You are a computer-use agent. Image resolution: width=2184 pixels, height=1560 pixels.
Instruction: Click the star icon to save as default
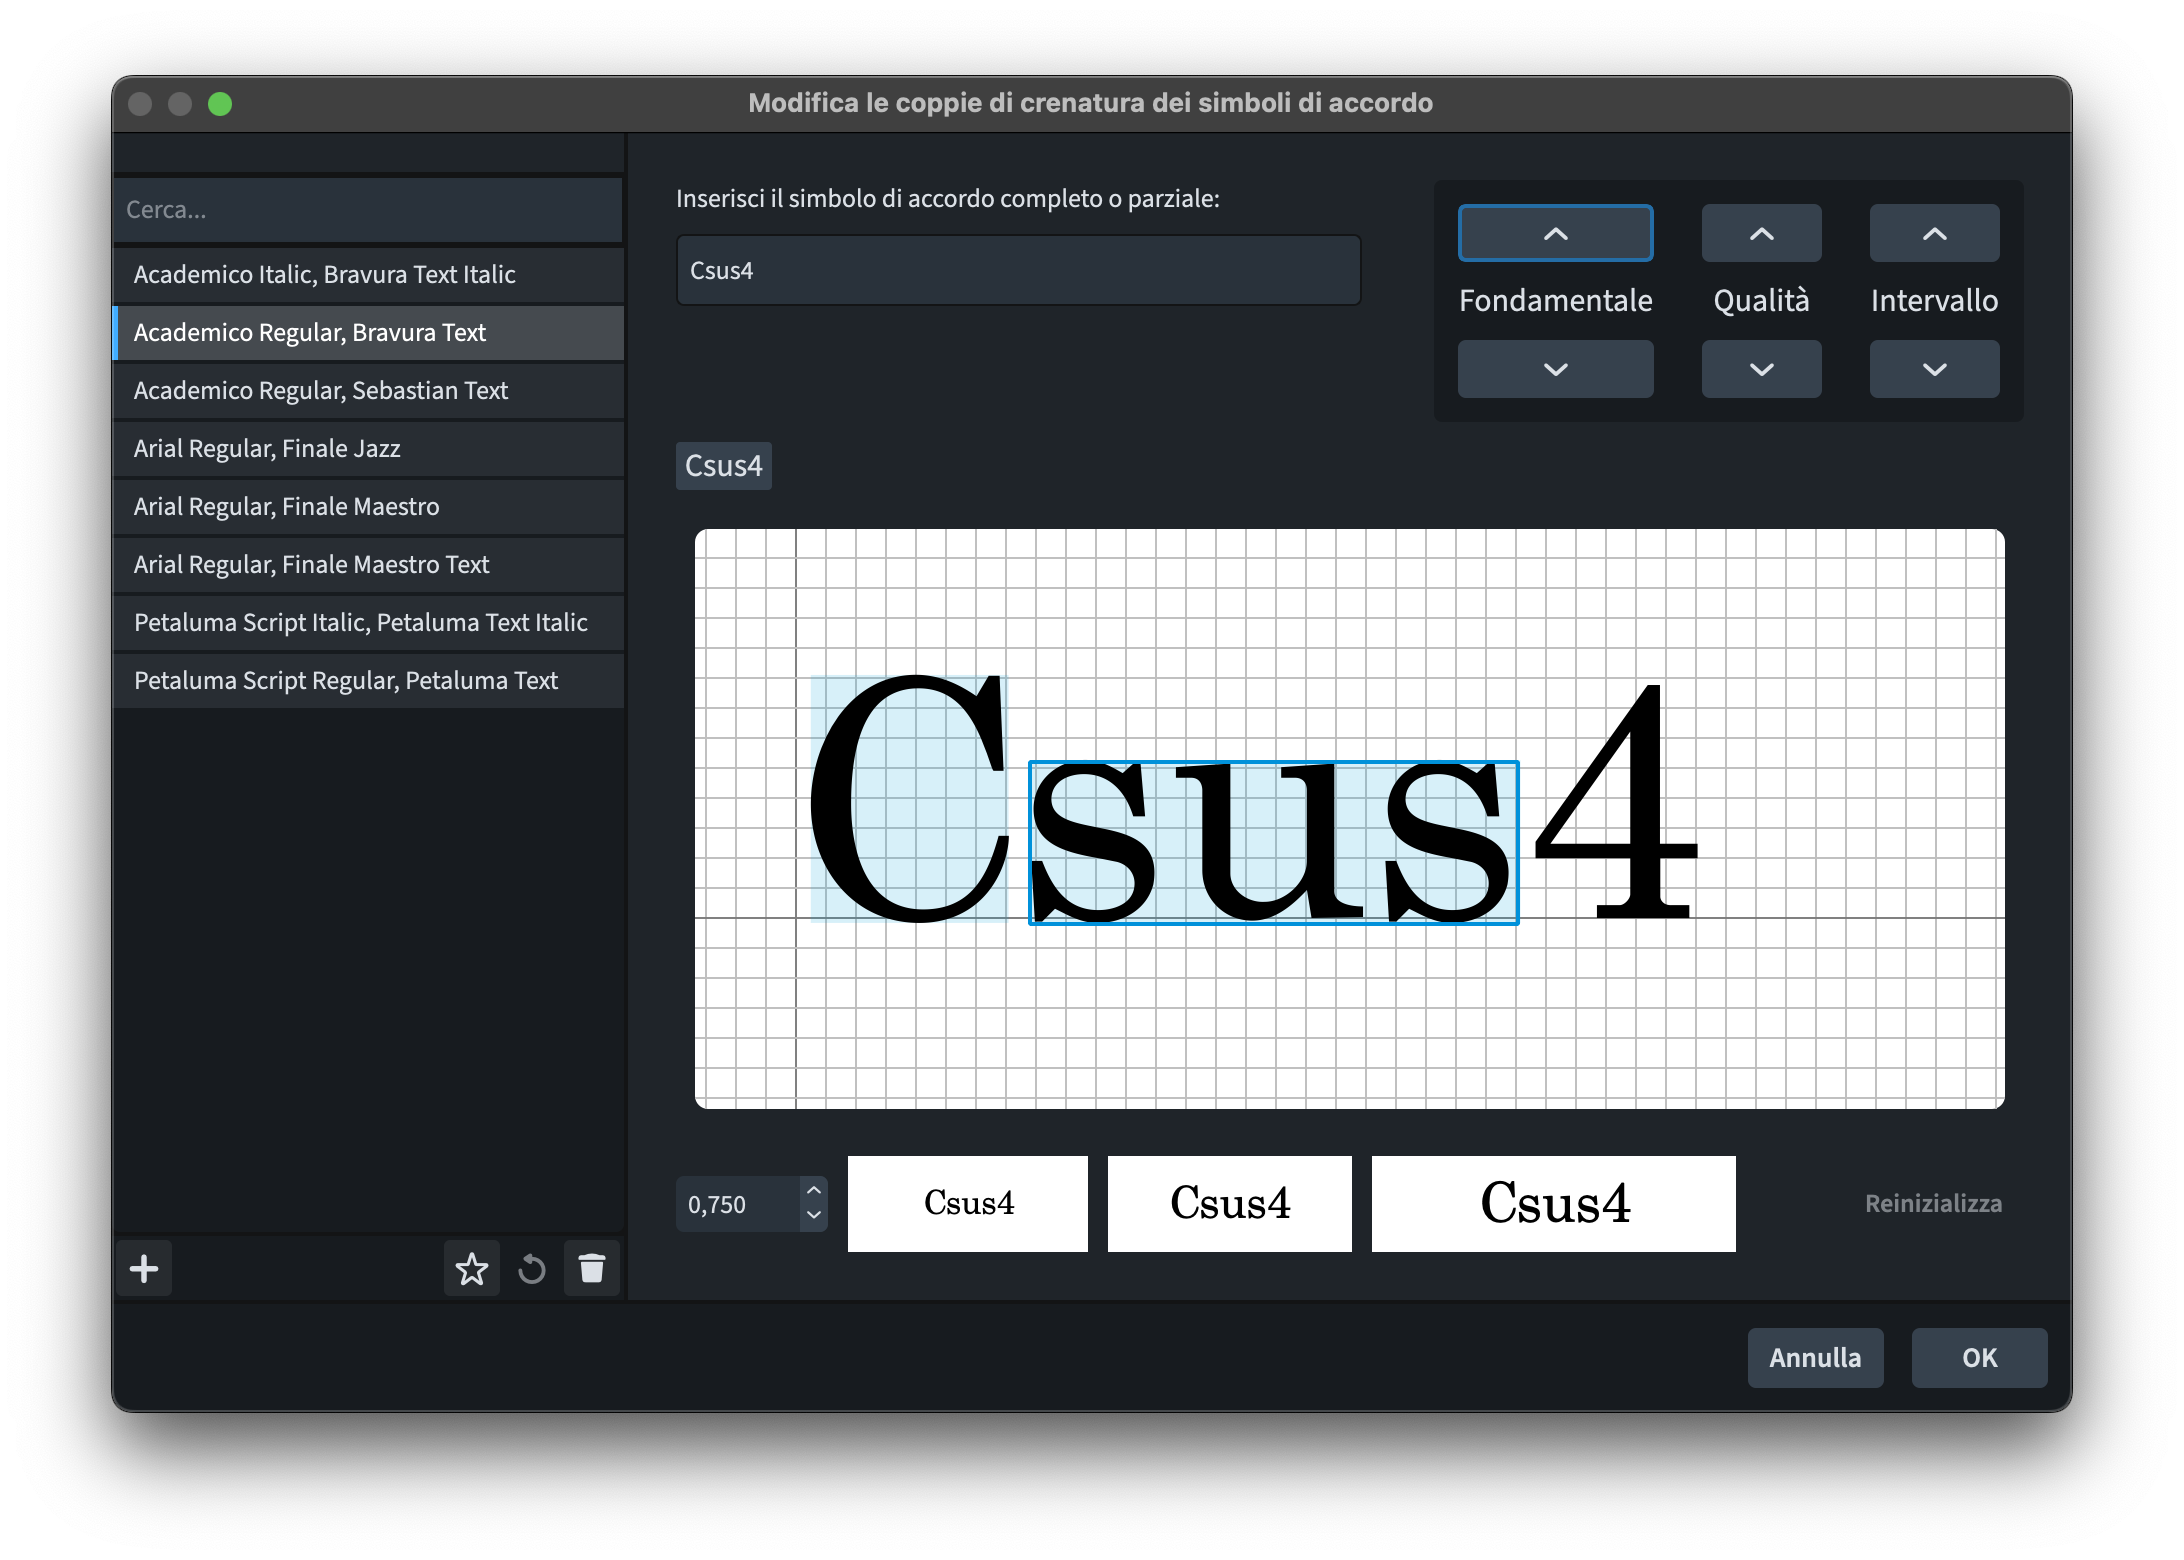(471, 1269)
